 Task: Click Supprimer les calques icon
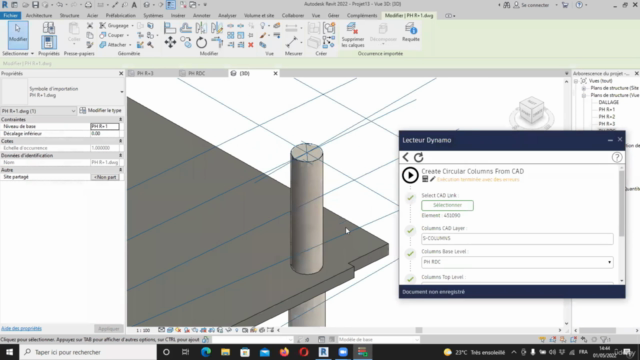coord(352,29)
